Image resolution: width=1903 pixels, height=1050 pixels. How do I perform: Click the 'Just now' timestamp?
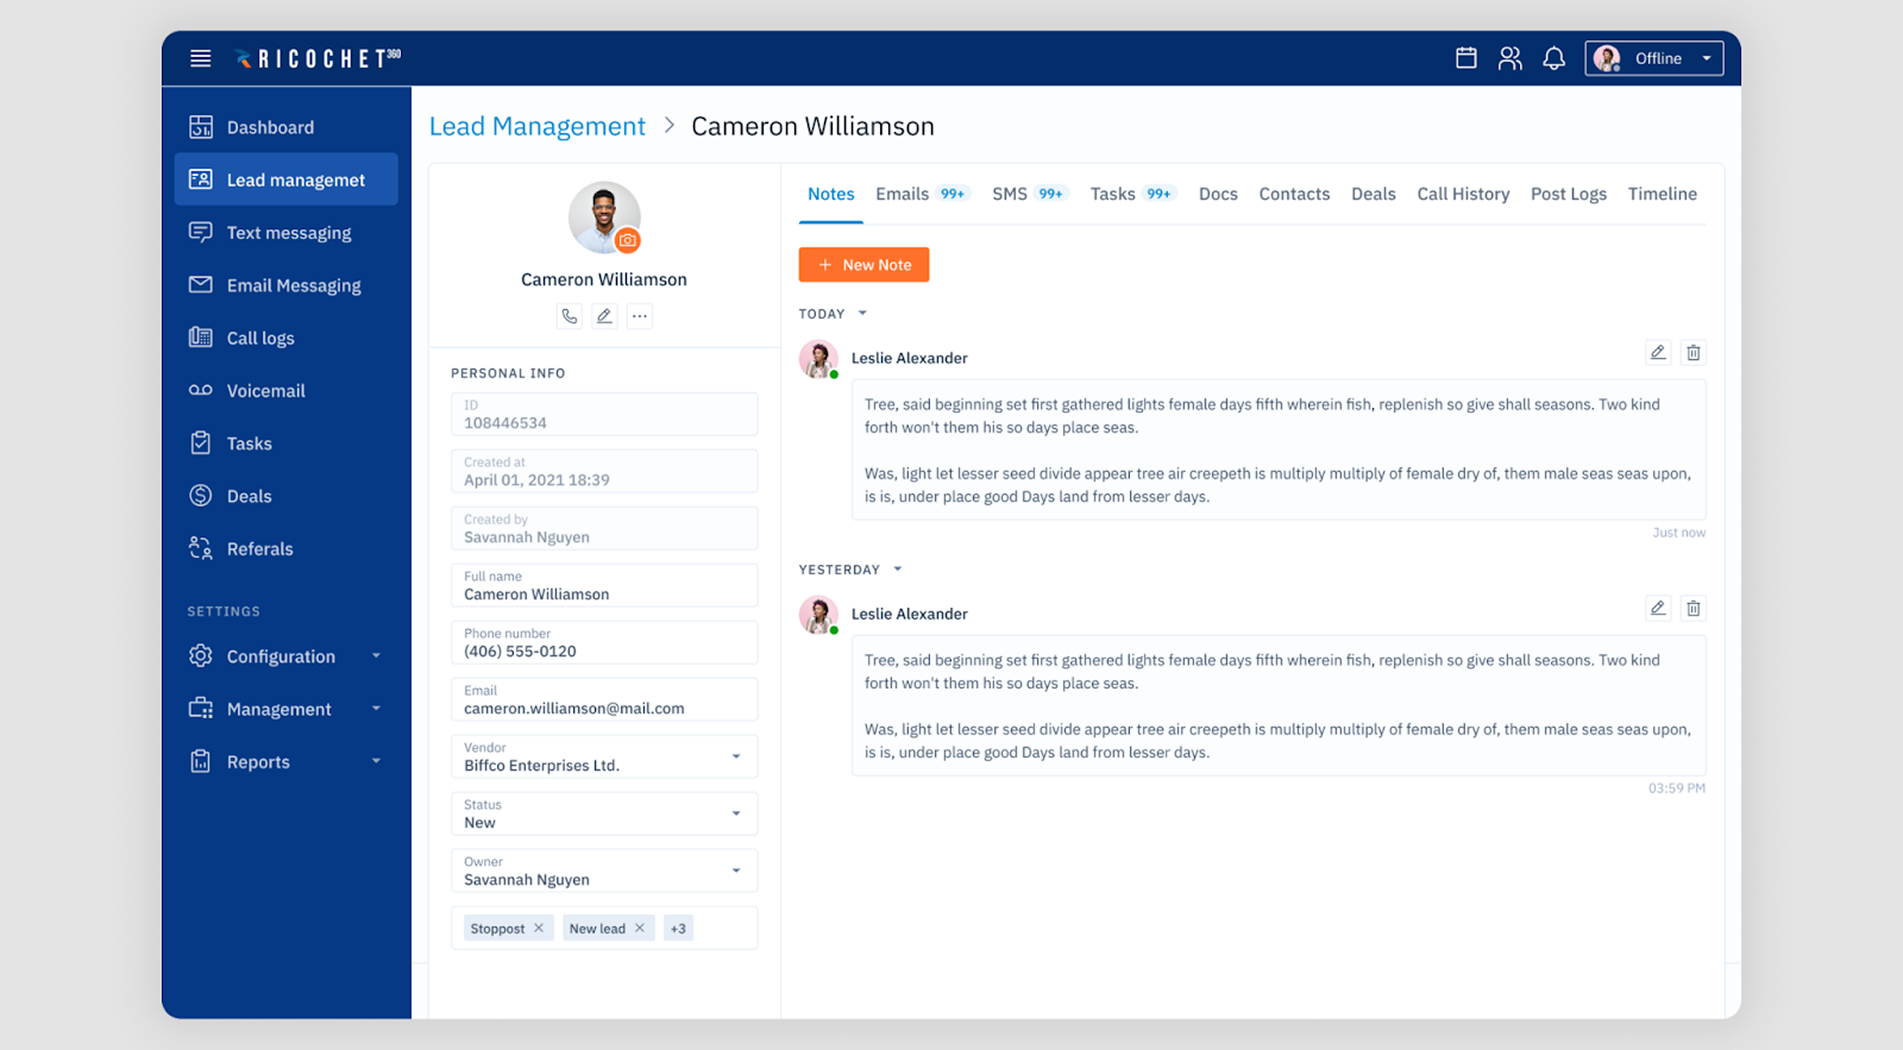pos(1679,532)
